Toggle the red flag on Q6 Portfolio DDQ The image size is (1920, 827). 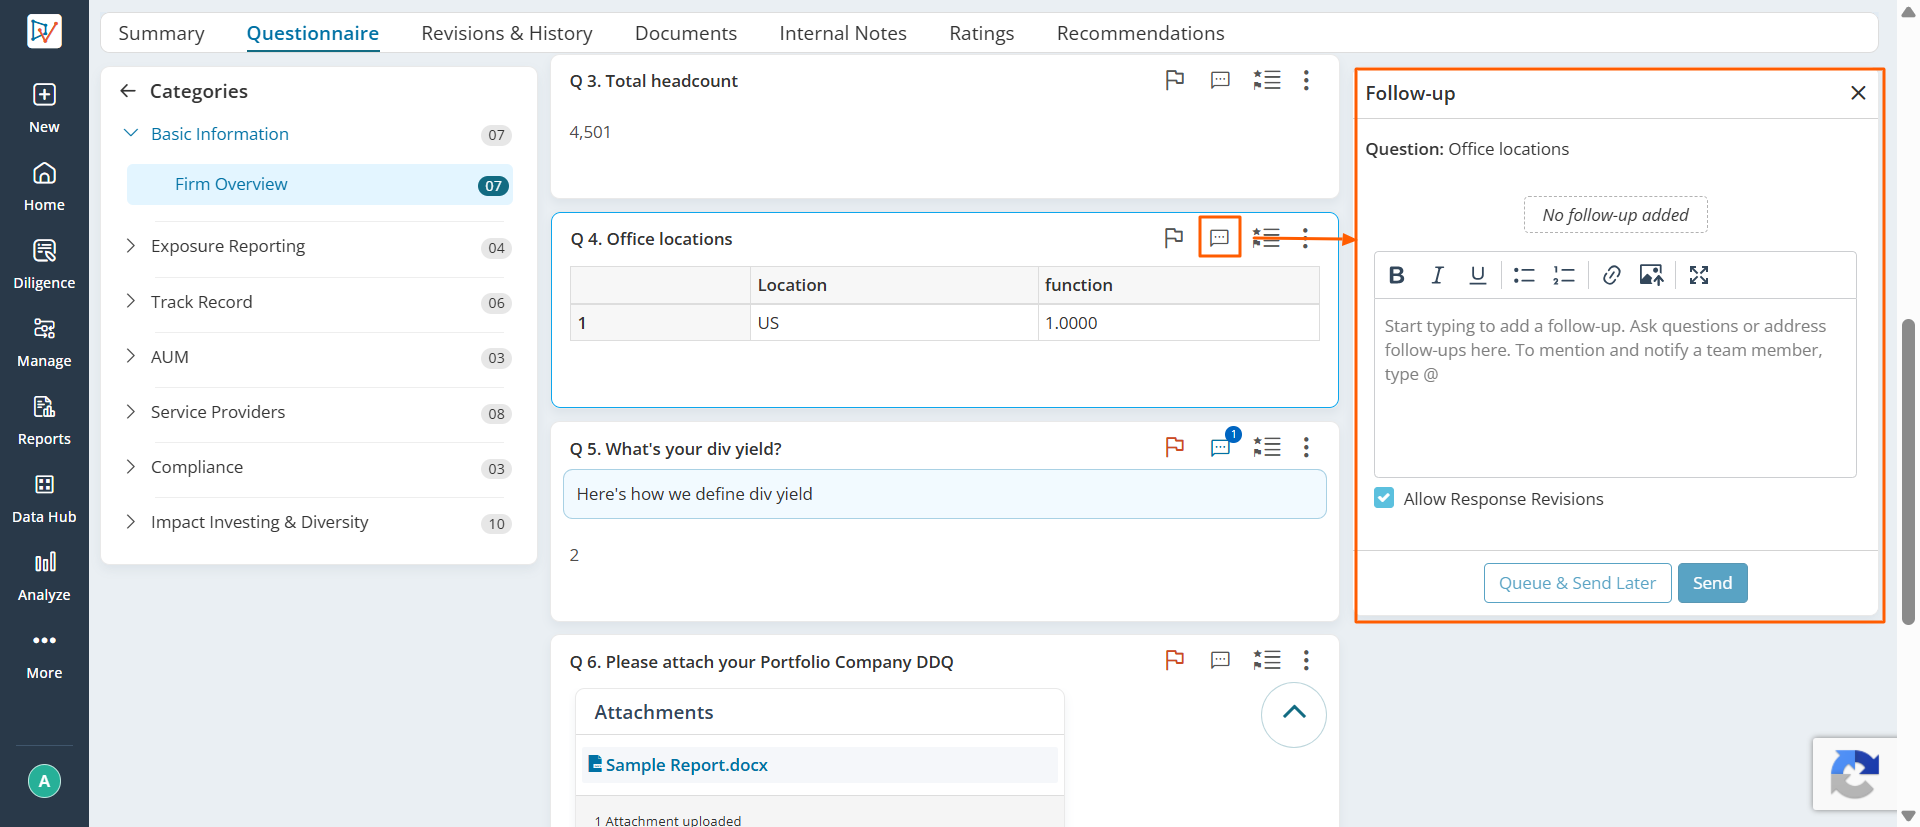[1175, 660]
